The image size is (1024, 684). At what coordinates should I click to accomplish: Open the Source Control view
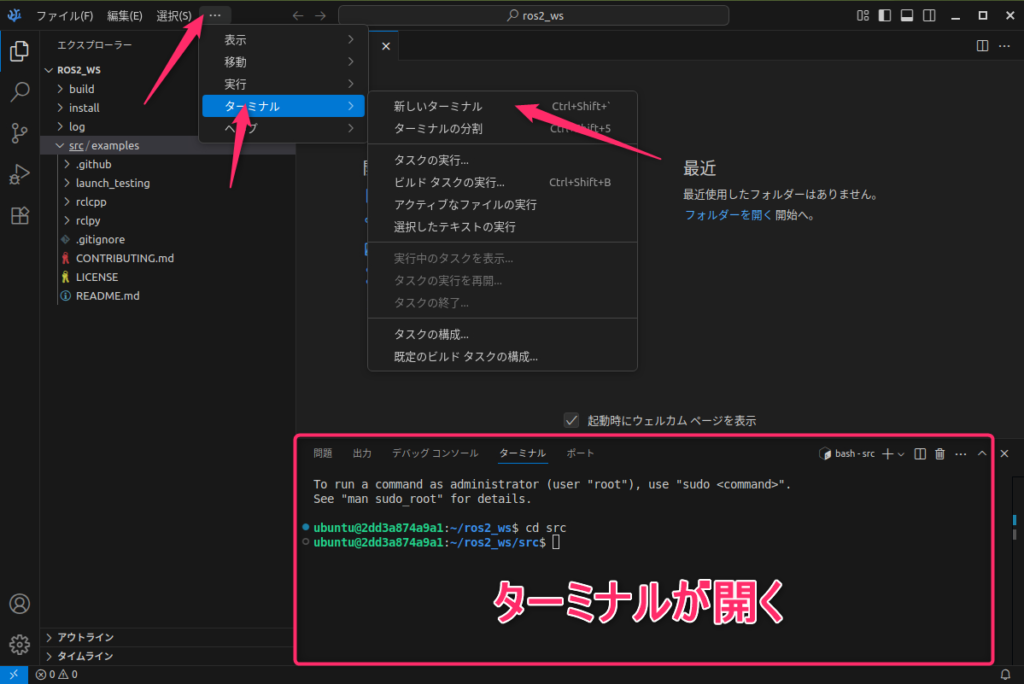click(19, 132)
